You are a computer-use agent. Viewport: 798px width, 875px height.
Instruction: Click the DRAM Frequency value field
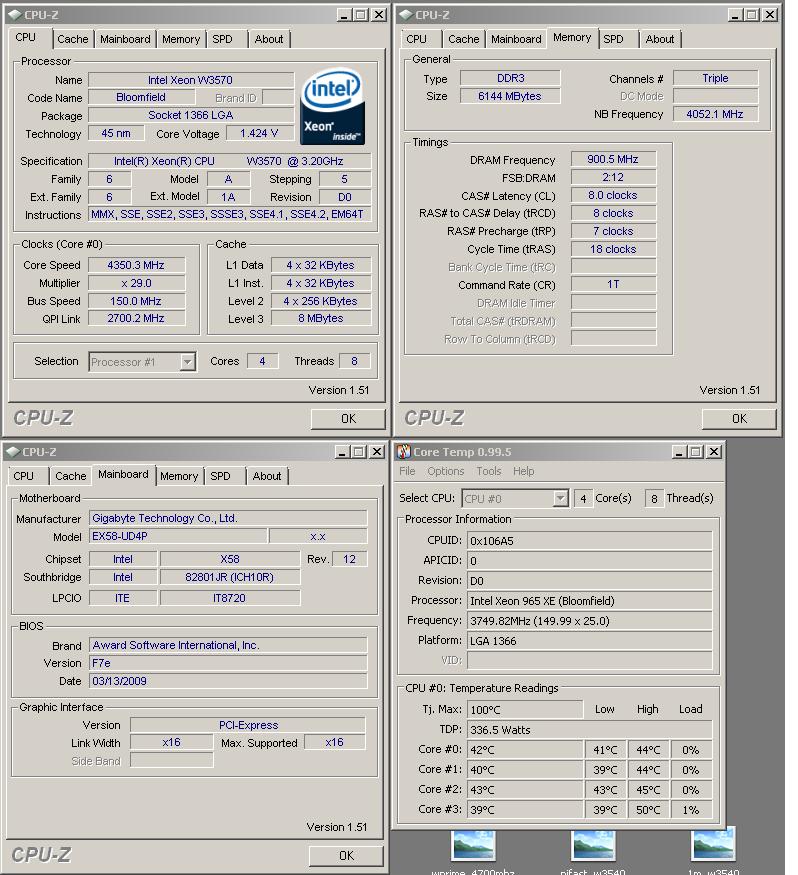click(613, 159)
